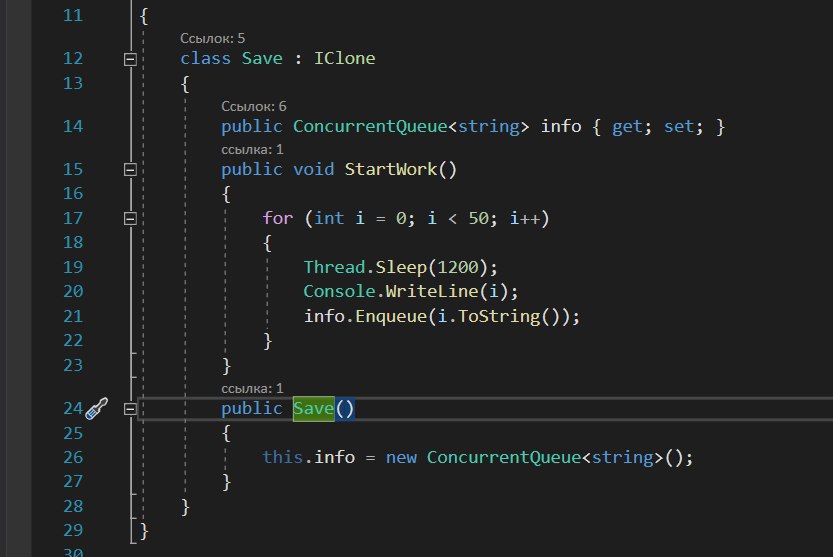Collapse the class Save block on line 12
Image resolution: width=833 pixels, height=557 pixels.
pyautogui.click(x=130, y=59)
